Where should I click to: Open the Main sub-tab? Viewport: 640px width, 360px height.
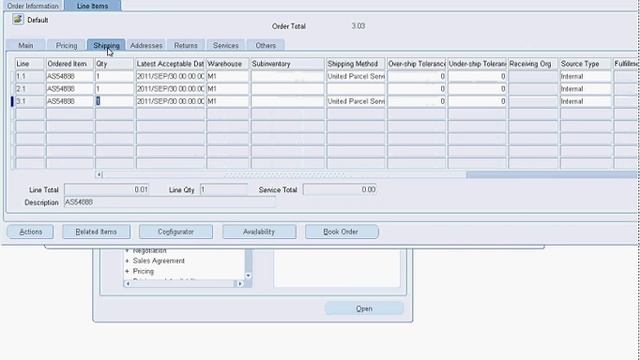(x=26, y=45)
